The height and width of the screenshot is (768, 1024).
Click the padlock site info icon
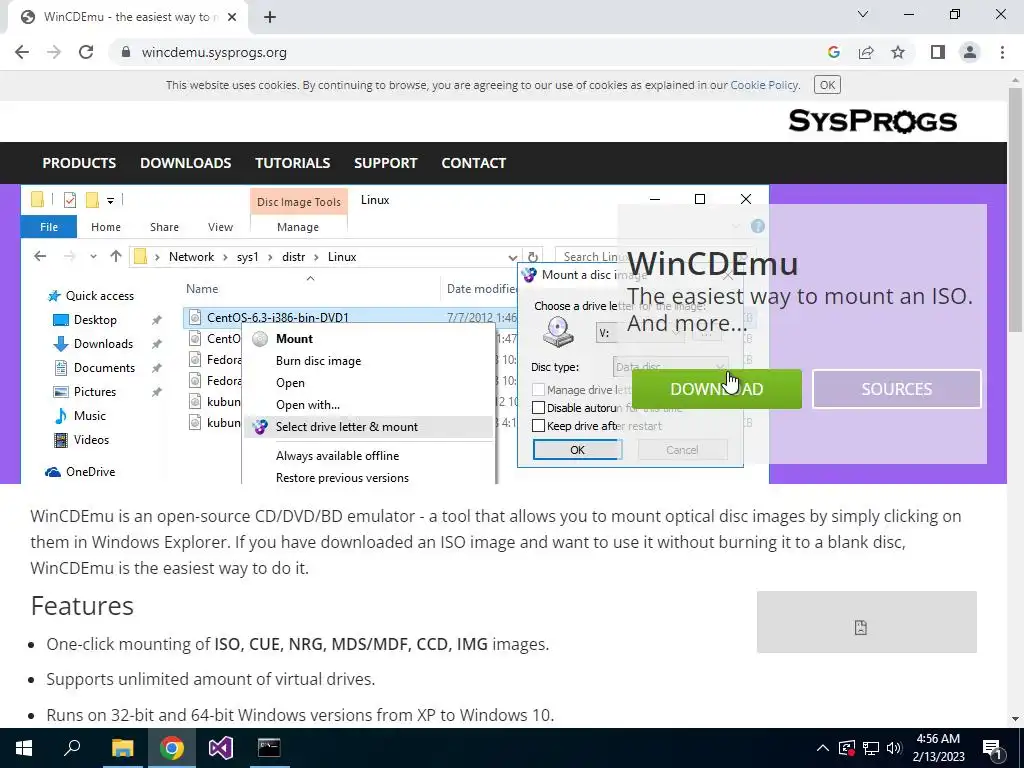point(126,52)
